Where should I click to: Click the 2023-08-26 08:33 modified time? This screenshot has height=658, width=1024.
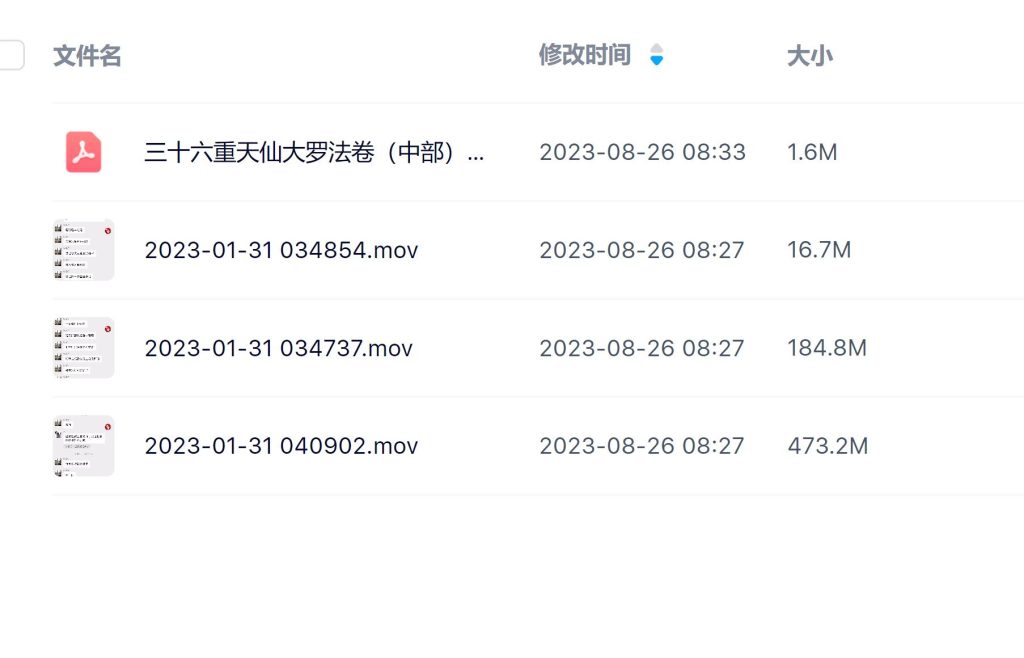point(642,153)
